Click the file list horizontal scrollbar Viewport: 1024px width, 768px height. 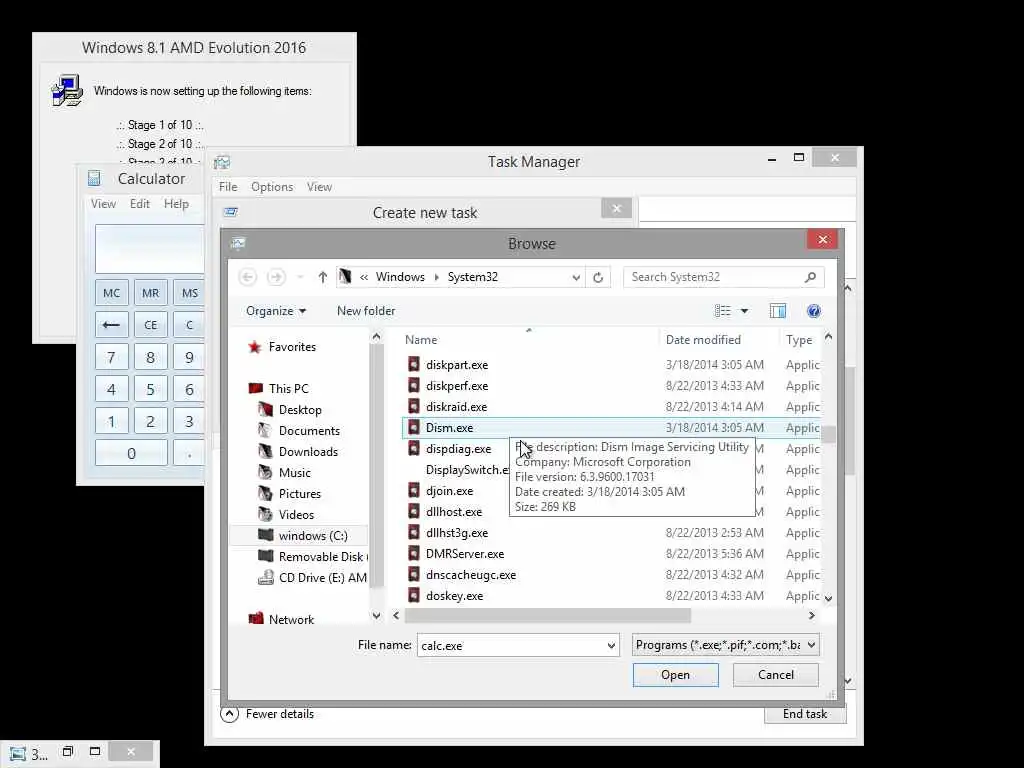point(548,615)
